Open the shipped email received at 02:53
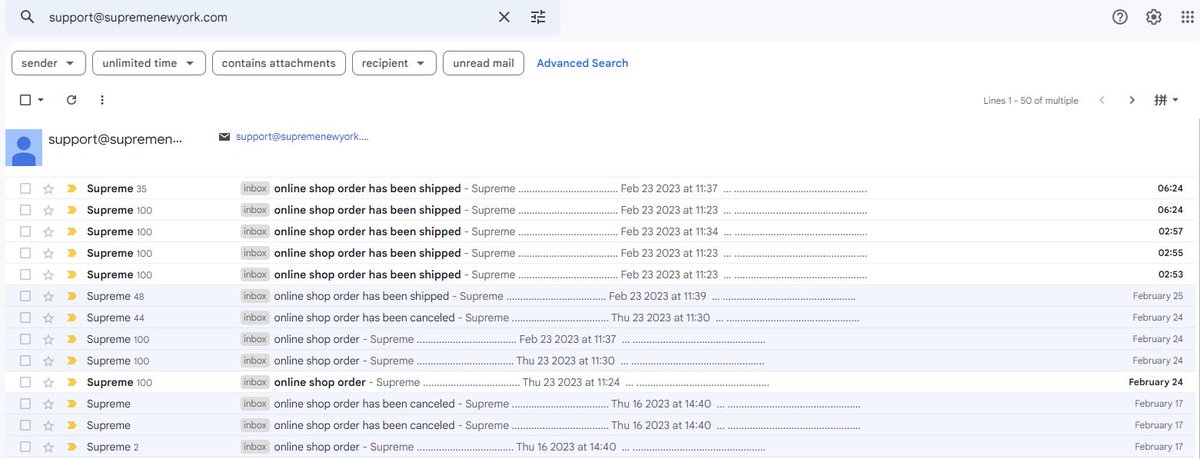This screenshot has height=459, width=1200. click(x=600, y=275)
